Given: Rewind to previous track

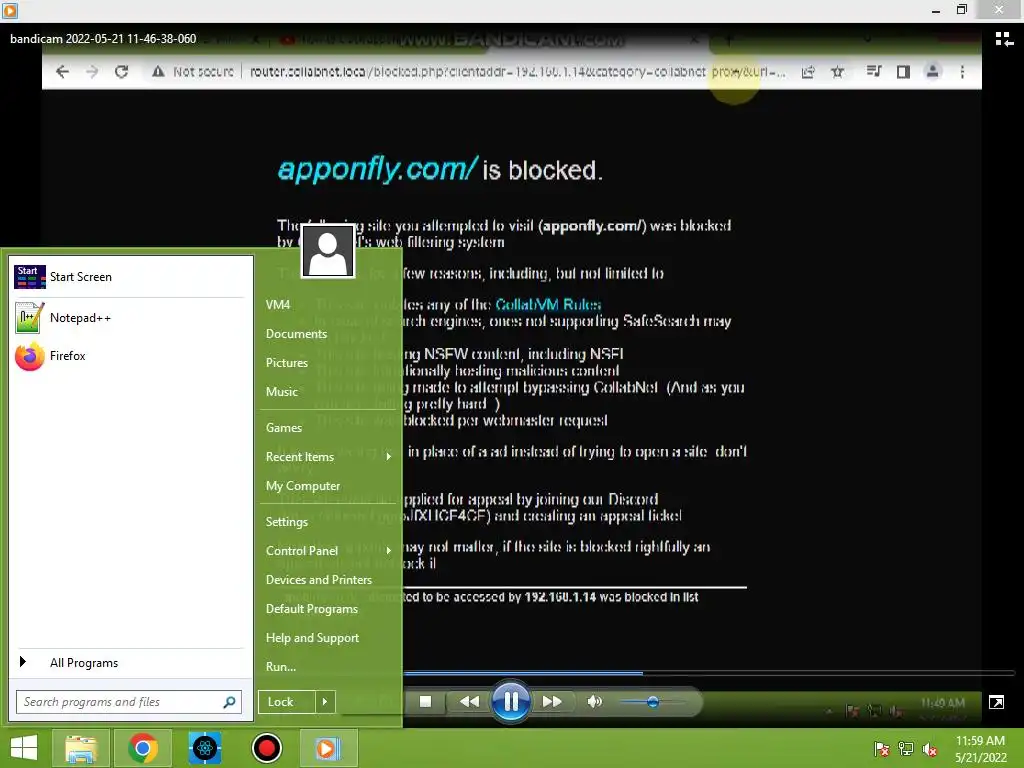Looking at the screenshot, I should coord(469,701).
